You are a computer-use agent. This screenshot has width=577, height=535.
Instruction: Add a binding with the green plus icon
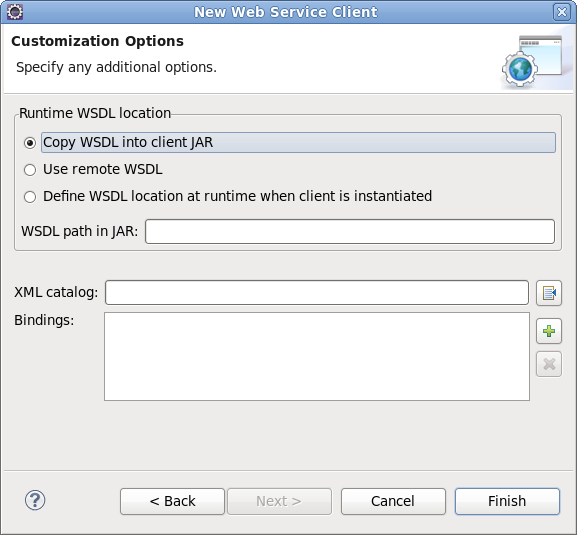pyautogui.click(x=549, y=331)
